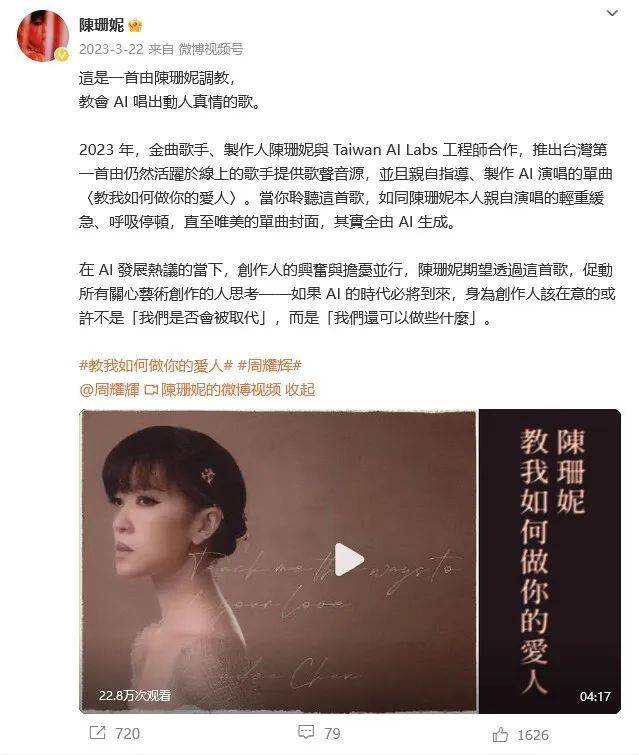Like the post with thumbs-up icon
The width and height of the screenshot is (639, 755).
coord(500,735)
